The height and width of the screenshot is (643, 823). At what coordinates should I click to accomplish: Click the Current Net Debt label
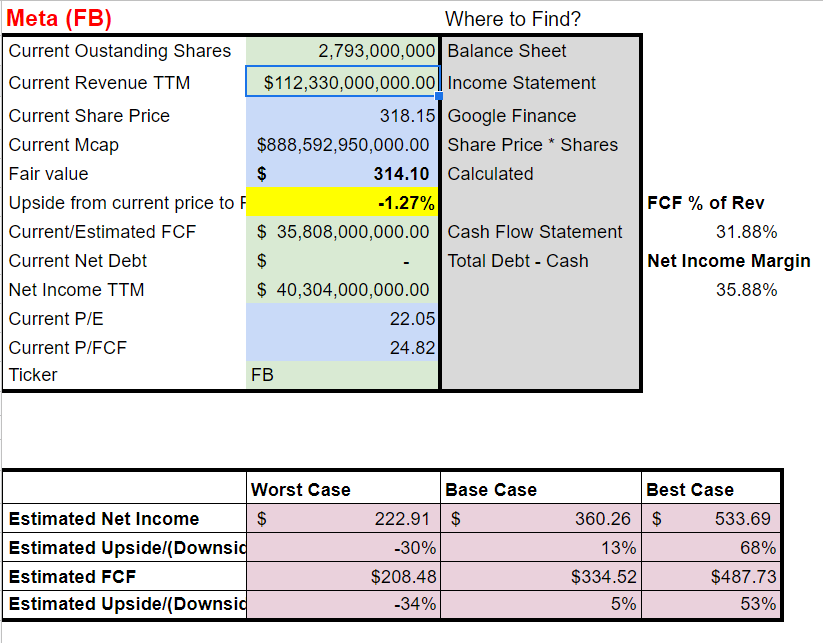[78, 261]
